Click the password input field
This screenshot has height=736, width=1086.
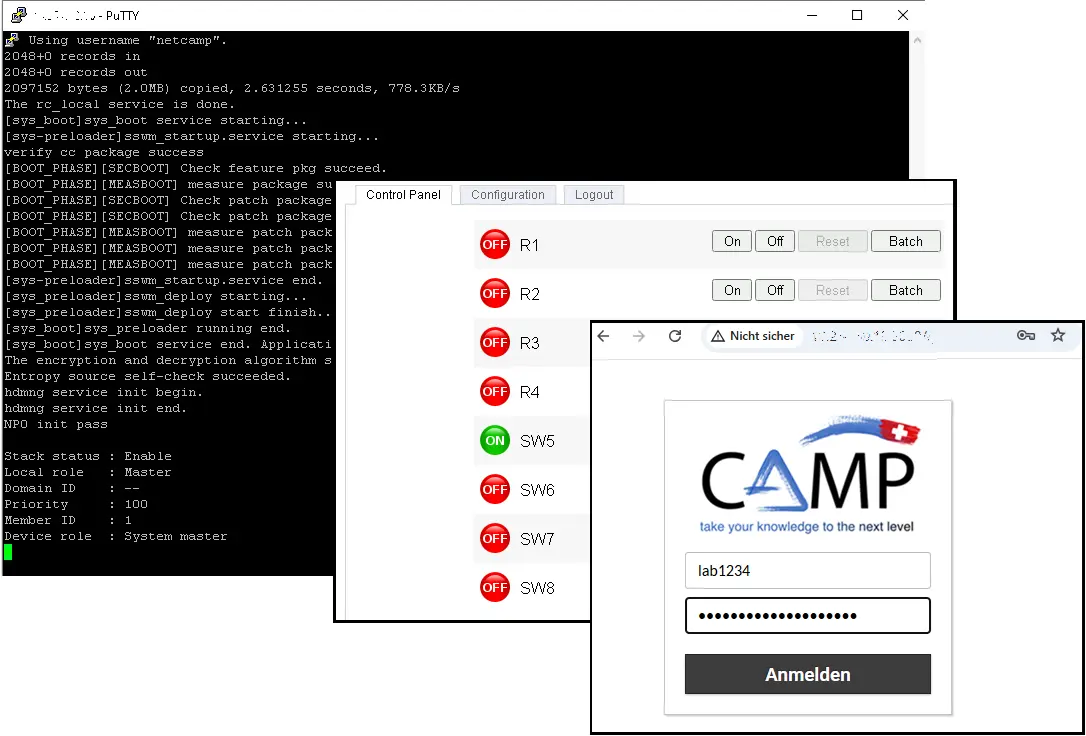[807, 615]
